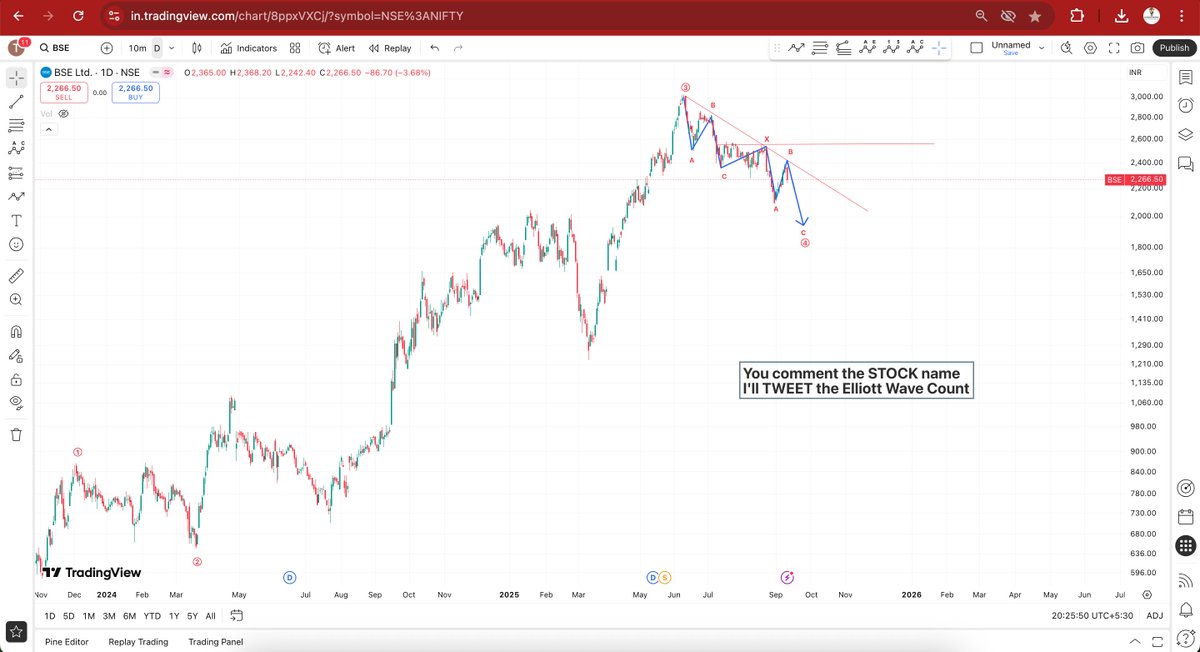1200x652 pixels.
Task: Select the Text annotation tool
Action: (x=16, y=221)
